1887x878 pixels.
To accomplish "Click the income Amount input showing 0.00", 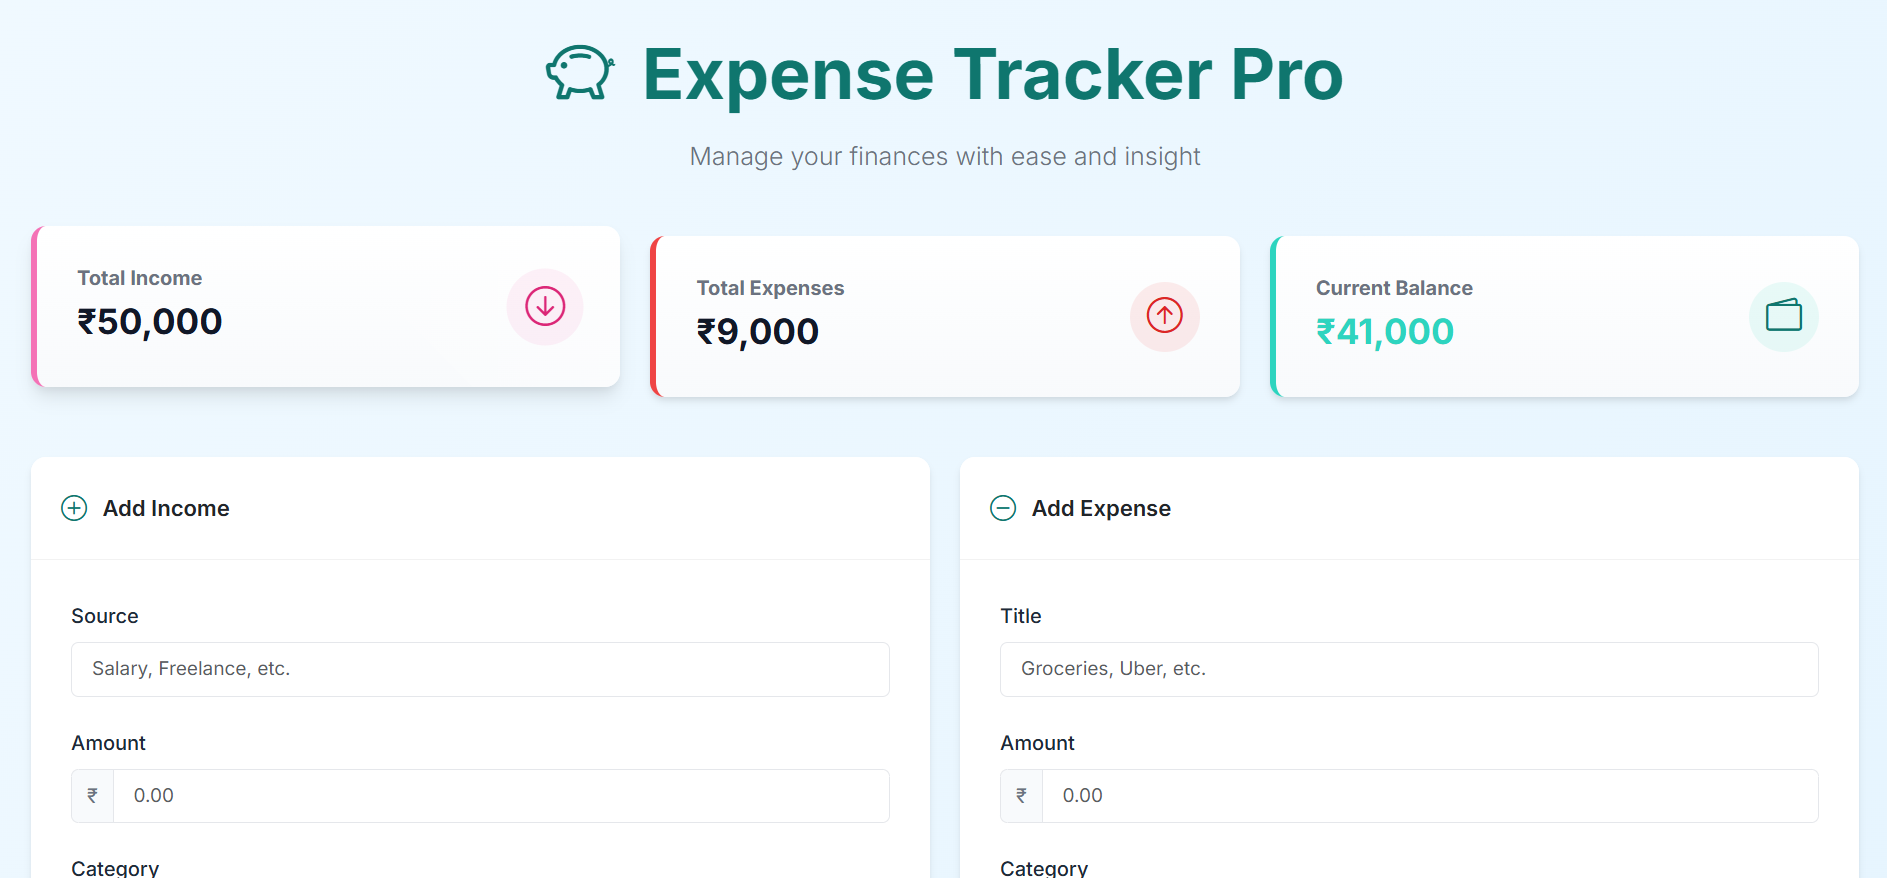I will 500,795.
